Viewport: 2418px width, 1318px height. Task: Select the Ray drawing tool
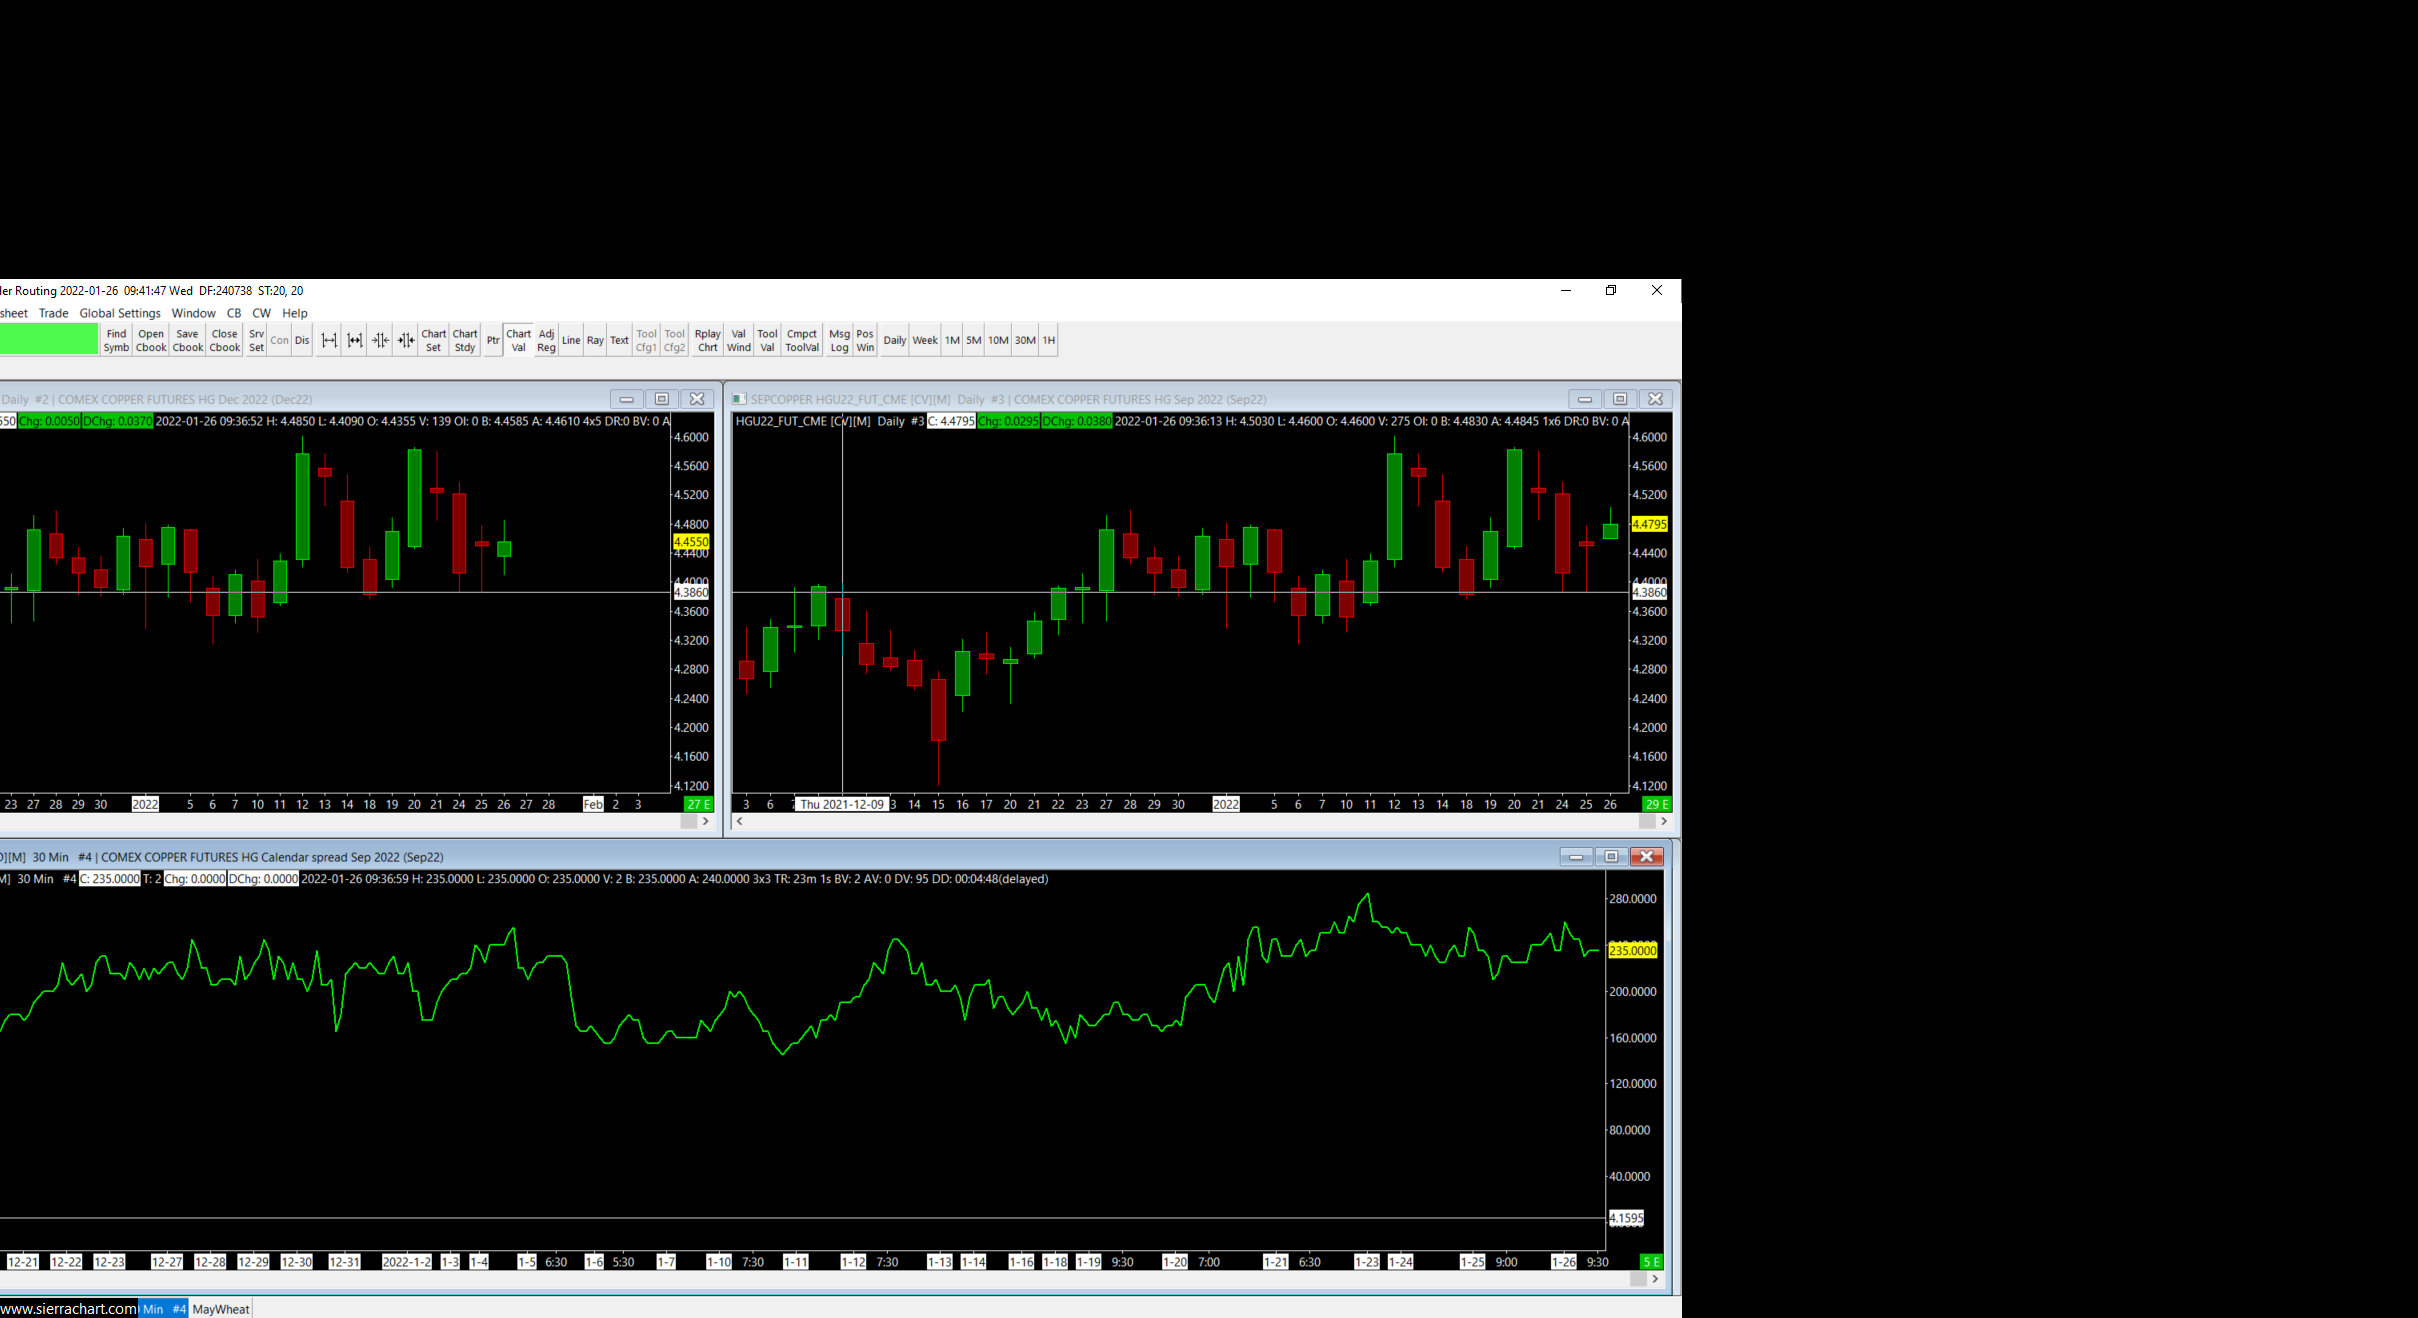(x=595, y=341)
